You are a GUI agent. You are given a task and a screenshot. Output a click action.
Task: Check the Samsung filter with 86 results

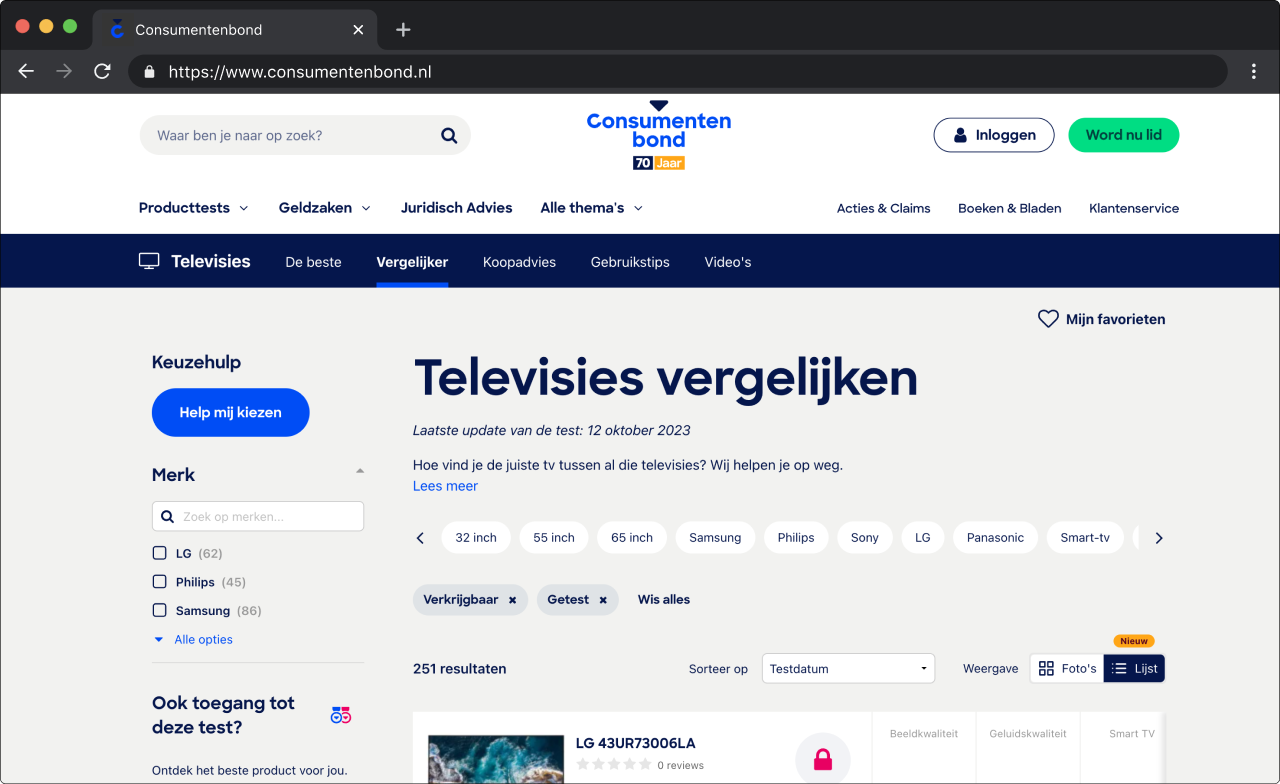[x=160, y=610]
